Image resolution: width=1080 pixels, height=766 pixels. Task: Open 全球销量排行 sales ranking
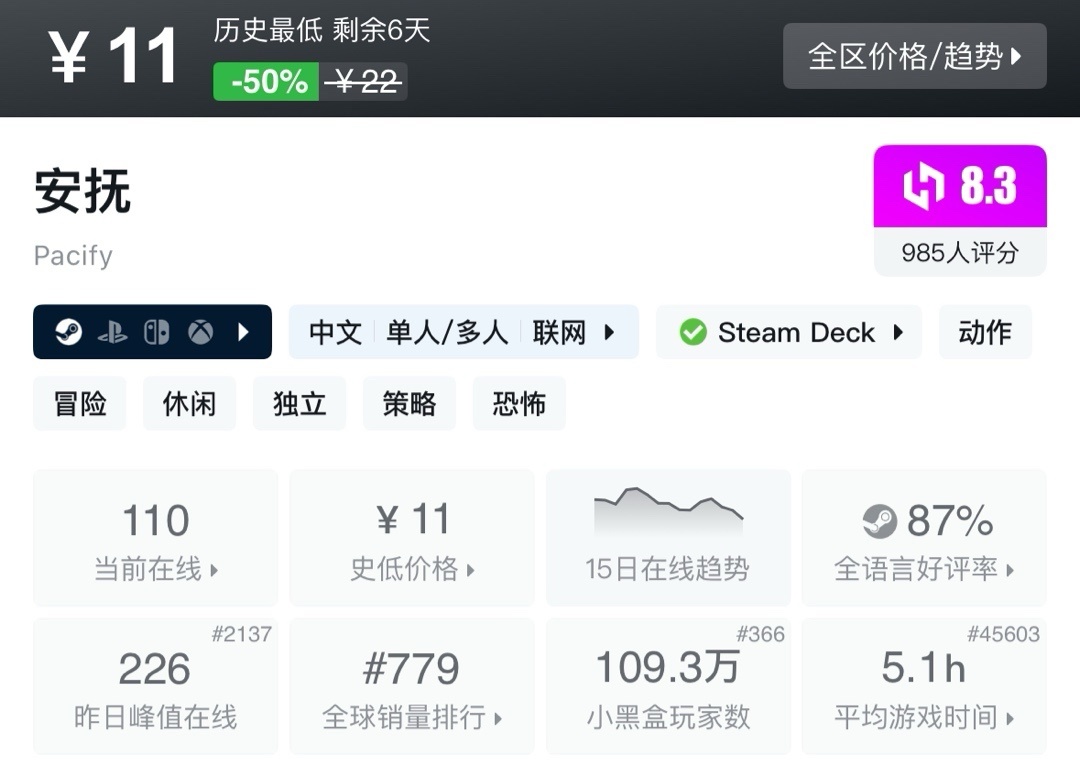click(412, 686)
